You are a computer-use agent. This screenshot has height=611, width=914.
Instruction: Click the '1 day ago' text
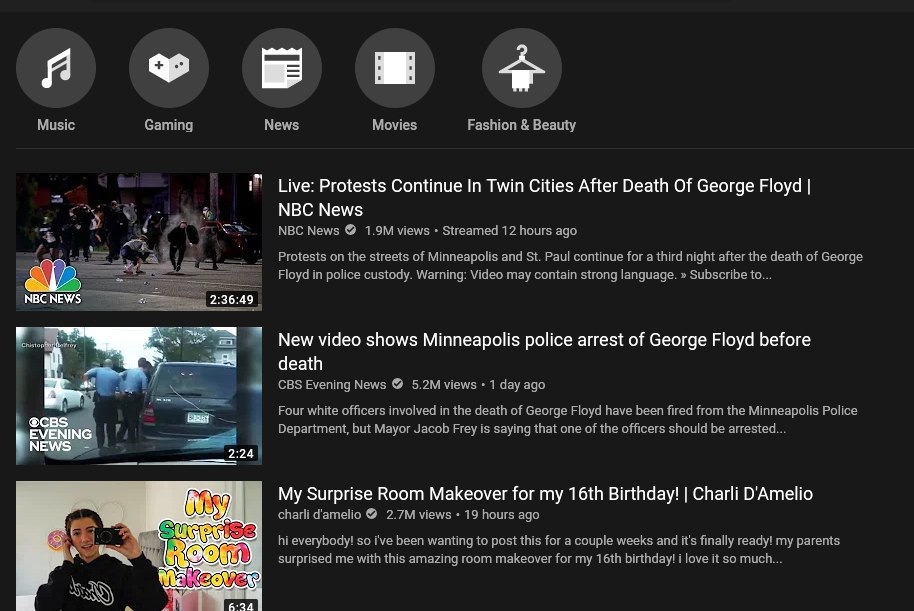pyautogui.click(x=517, y=384)
